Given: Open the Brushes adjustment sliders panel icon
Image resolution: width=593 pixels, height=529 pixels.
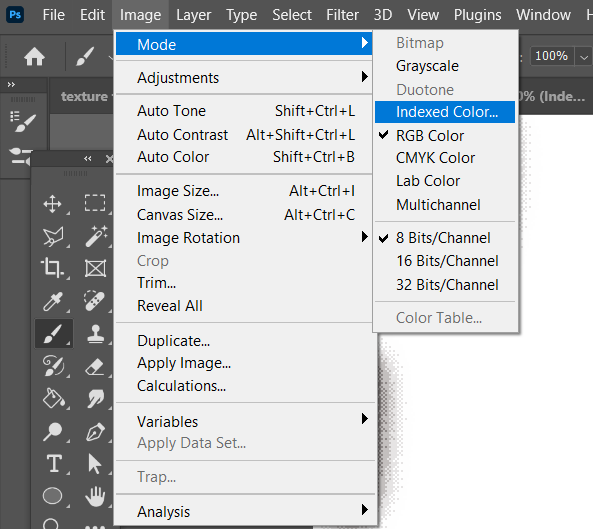Looking at the screenshot, I should point(21,156).
